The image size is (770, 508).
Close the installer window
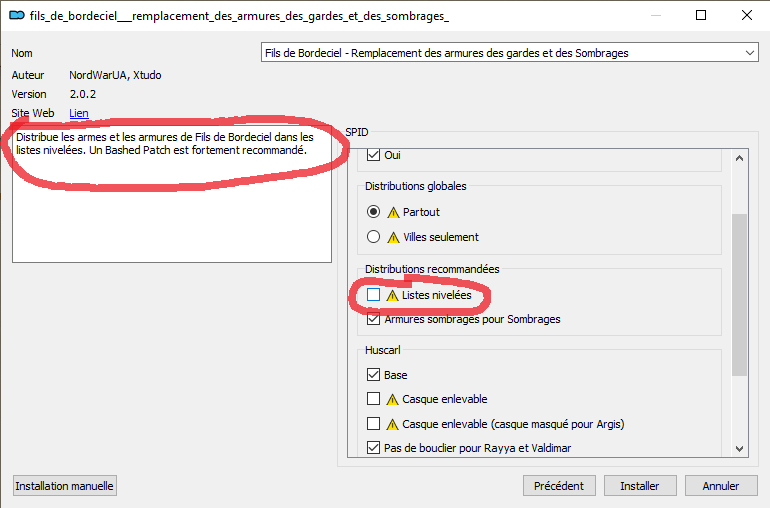point(746,15)
